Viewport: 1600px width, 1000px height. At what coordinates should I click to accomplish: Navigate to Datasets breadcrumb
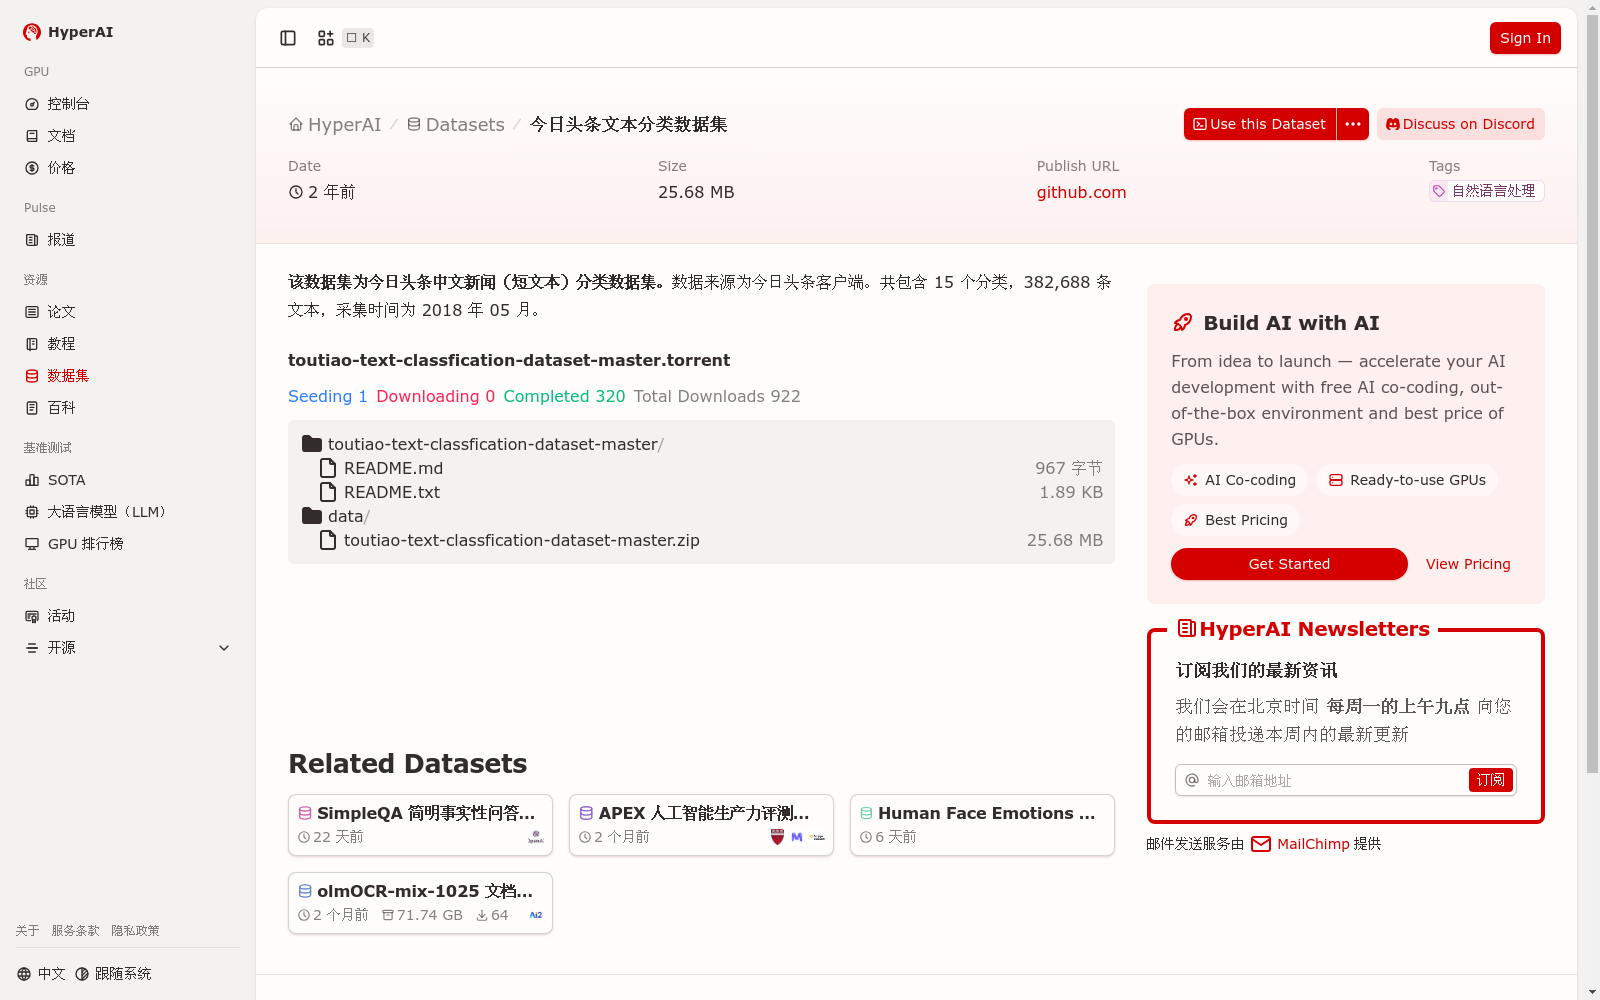coord(456,125)
